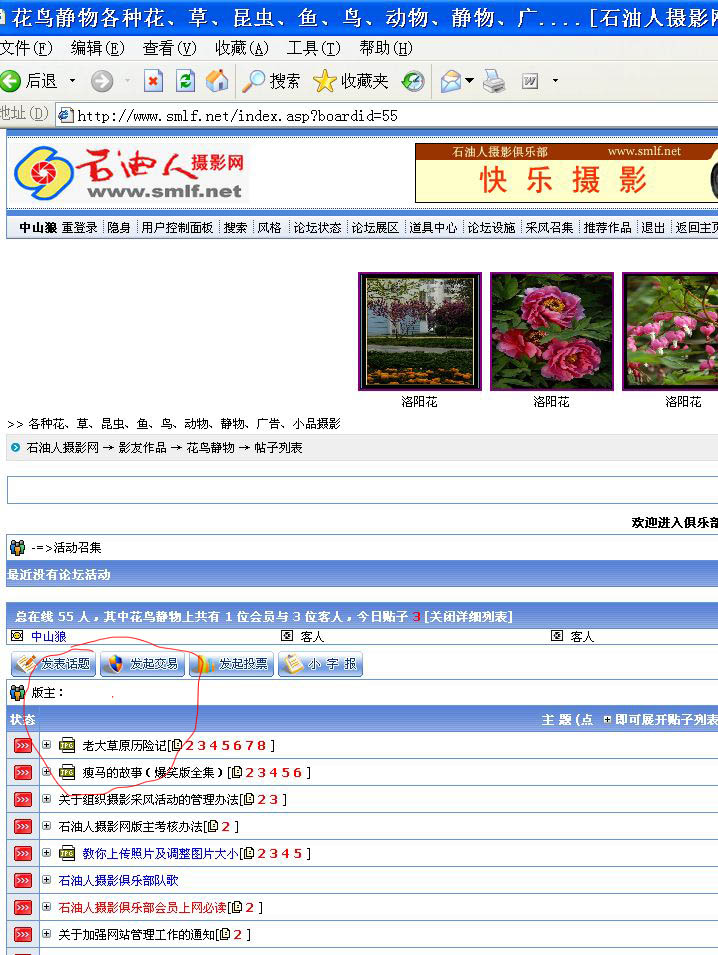The image size is (718, 955).
Task: Click the 关闭详细列表 online list toggle
Action: tap(468, 616)
